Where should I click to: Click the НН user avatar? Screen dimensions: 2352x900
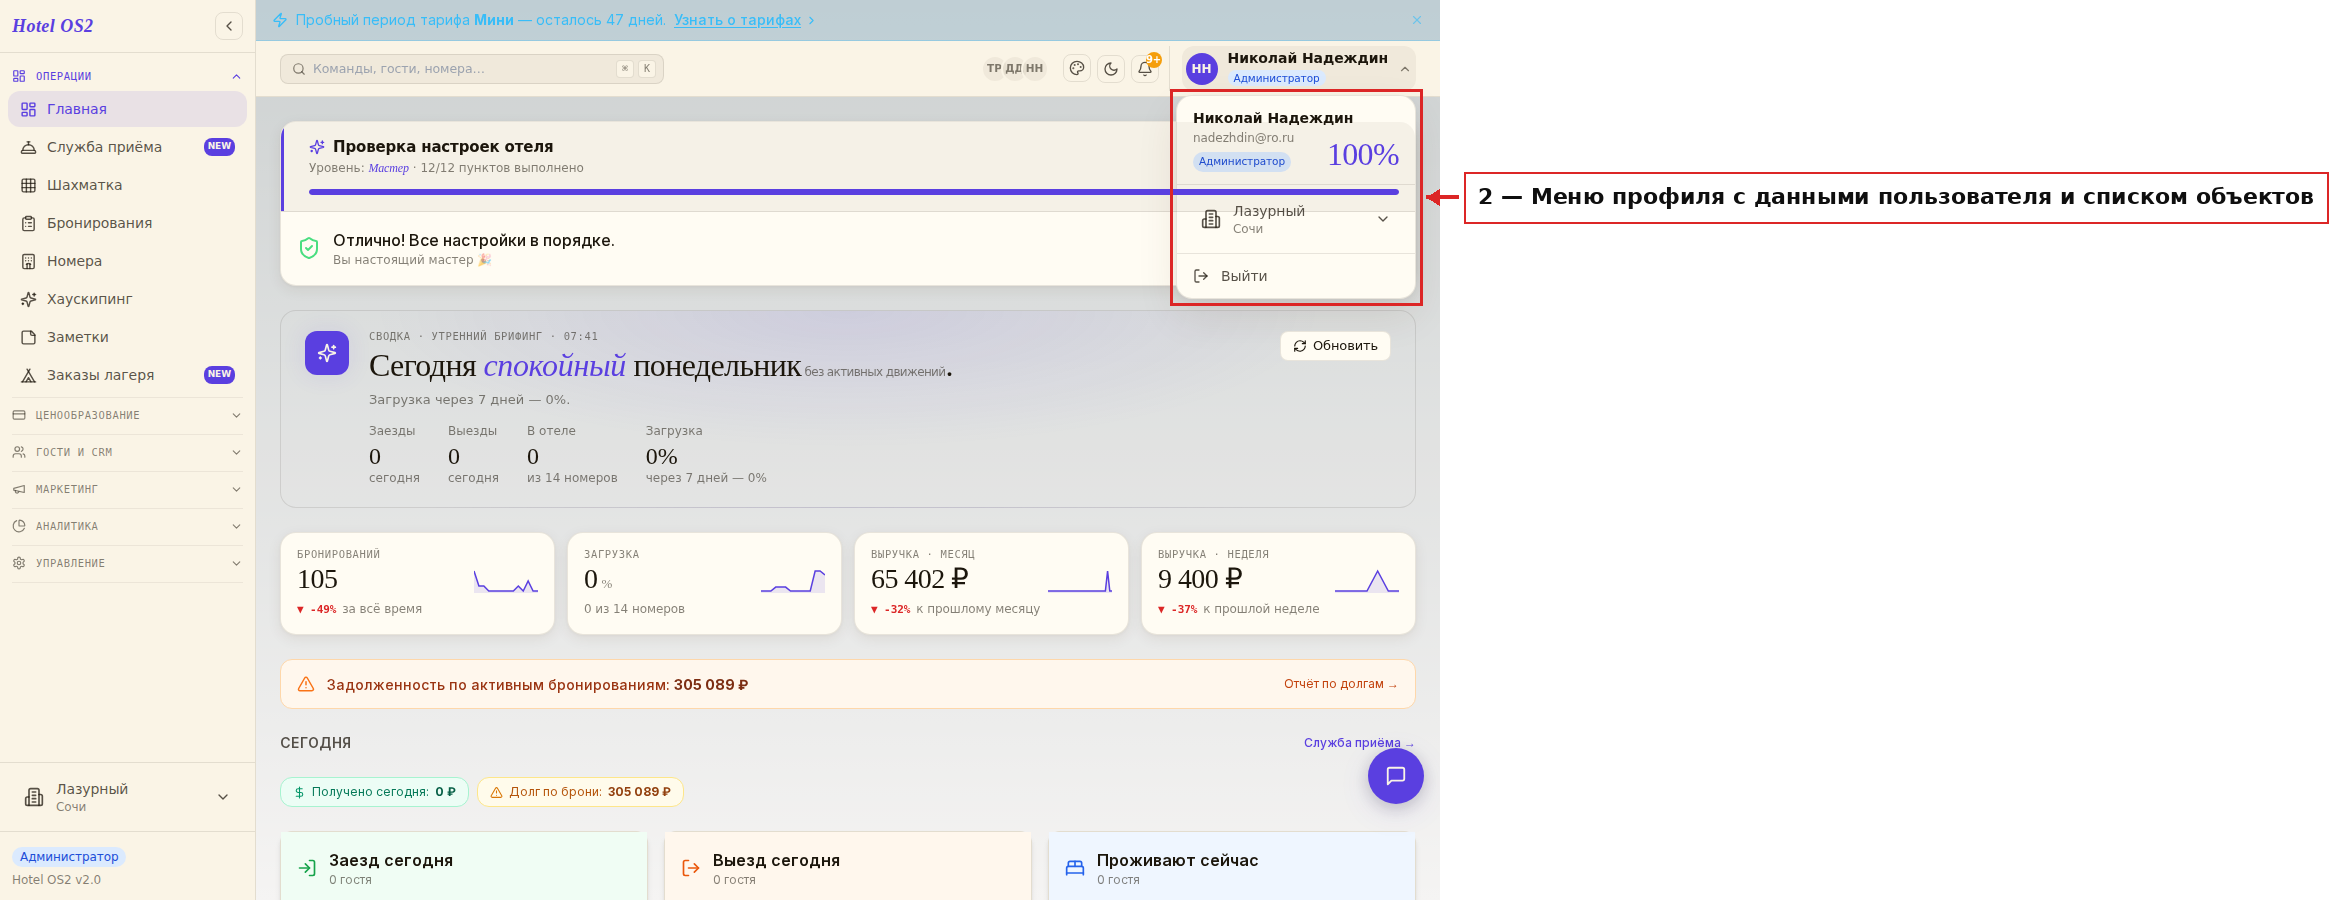coord(1201,69)
